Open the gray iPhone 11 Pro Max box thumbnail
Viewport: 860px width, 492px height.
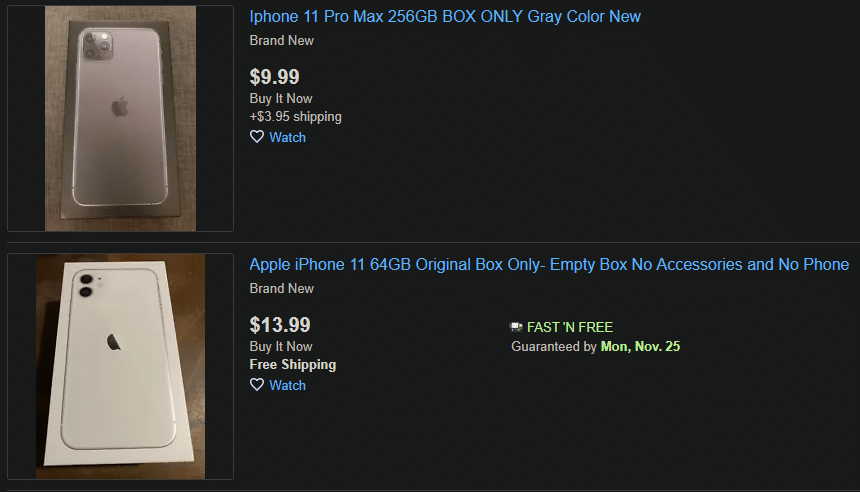[x=120, y=118]
